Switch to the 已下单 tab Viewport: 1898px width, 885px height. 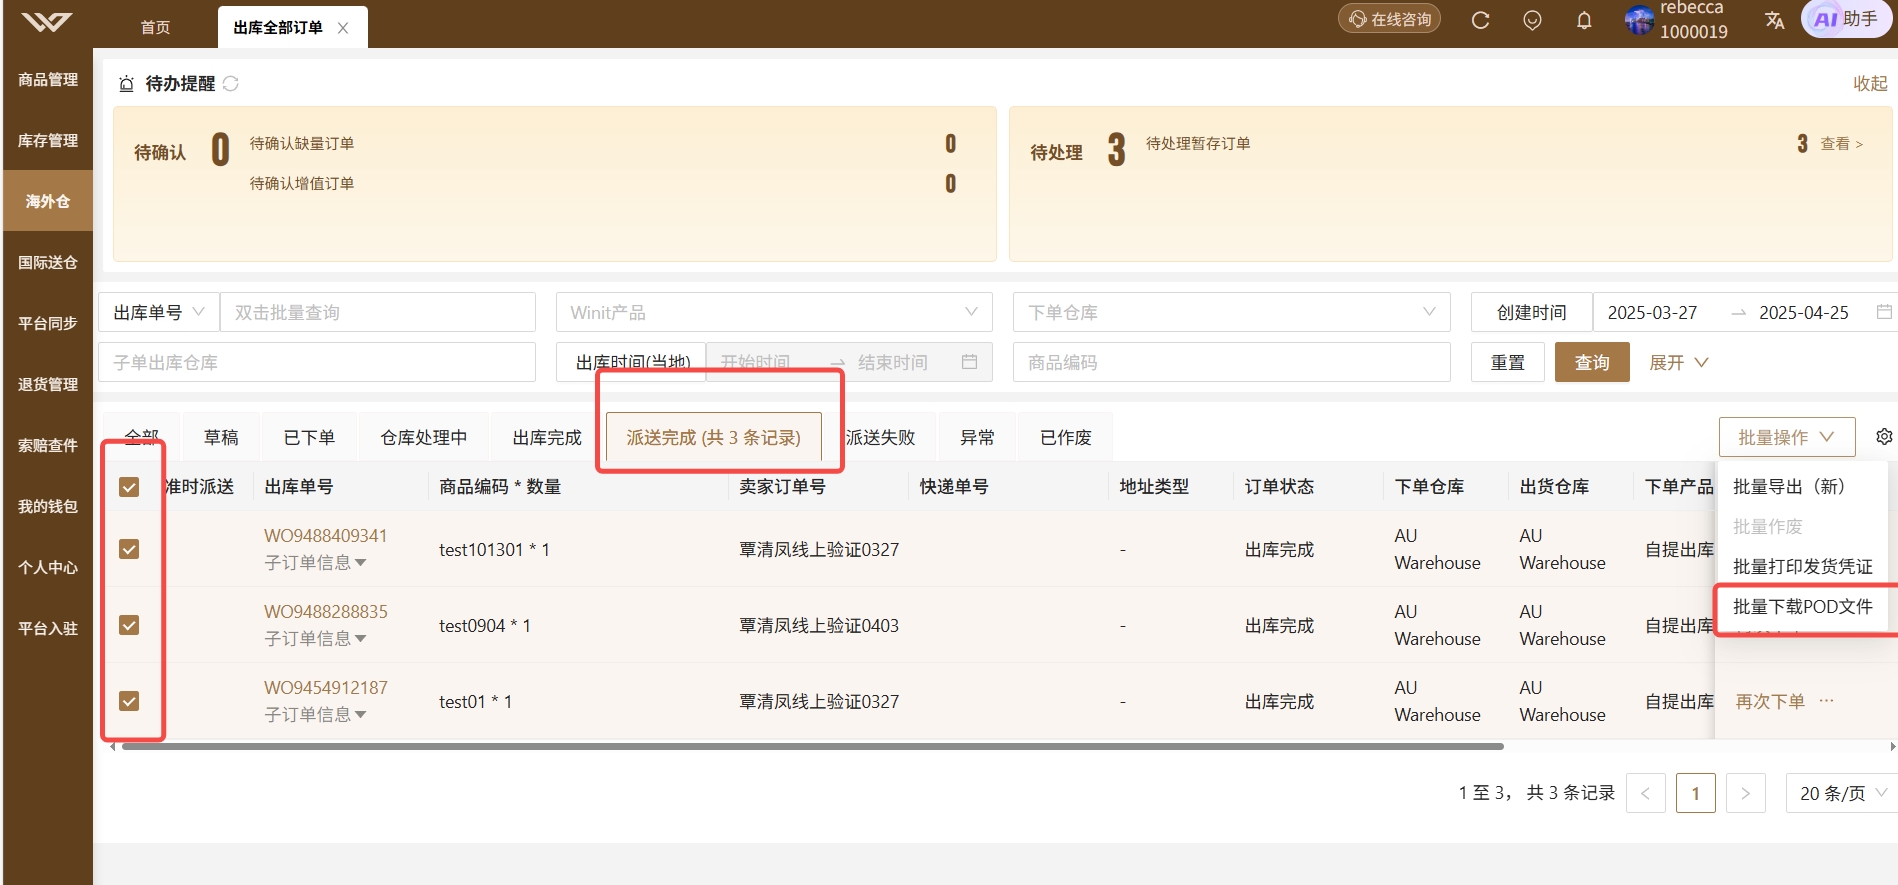click(x=309, y=437)
